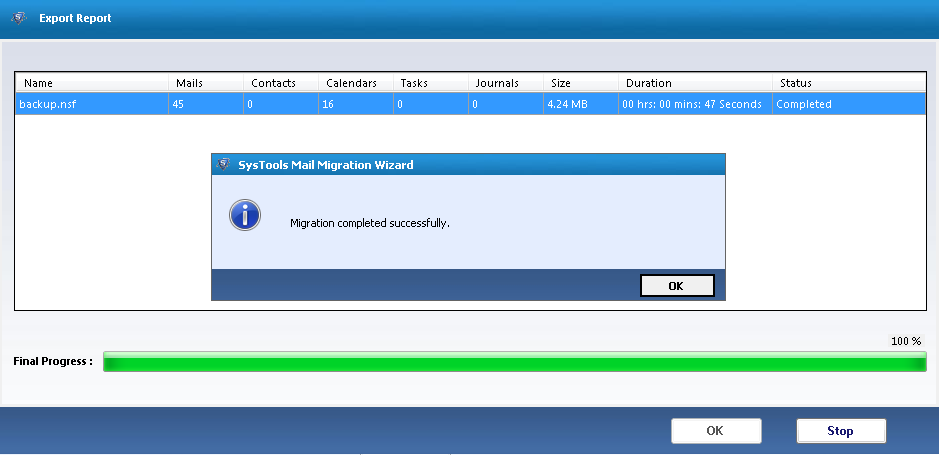Click the Calendars value 16
The width and height of the screenshot is (939, 455).
tap(328, 104)
